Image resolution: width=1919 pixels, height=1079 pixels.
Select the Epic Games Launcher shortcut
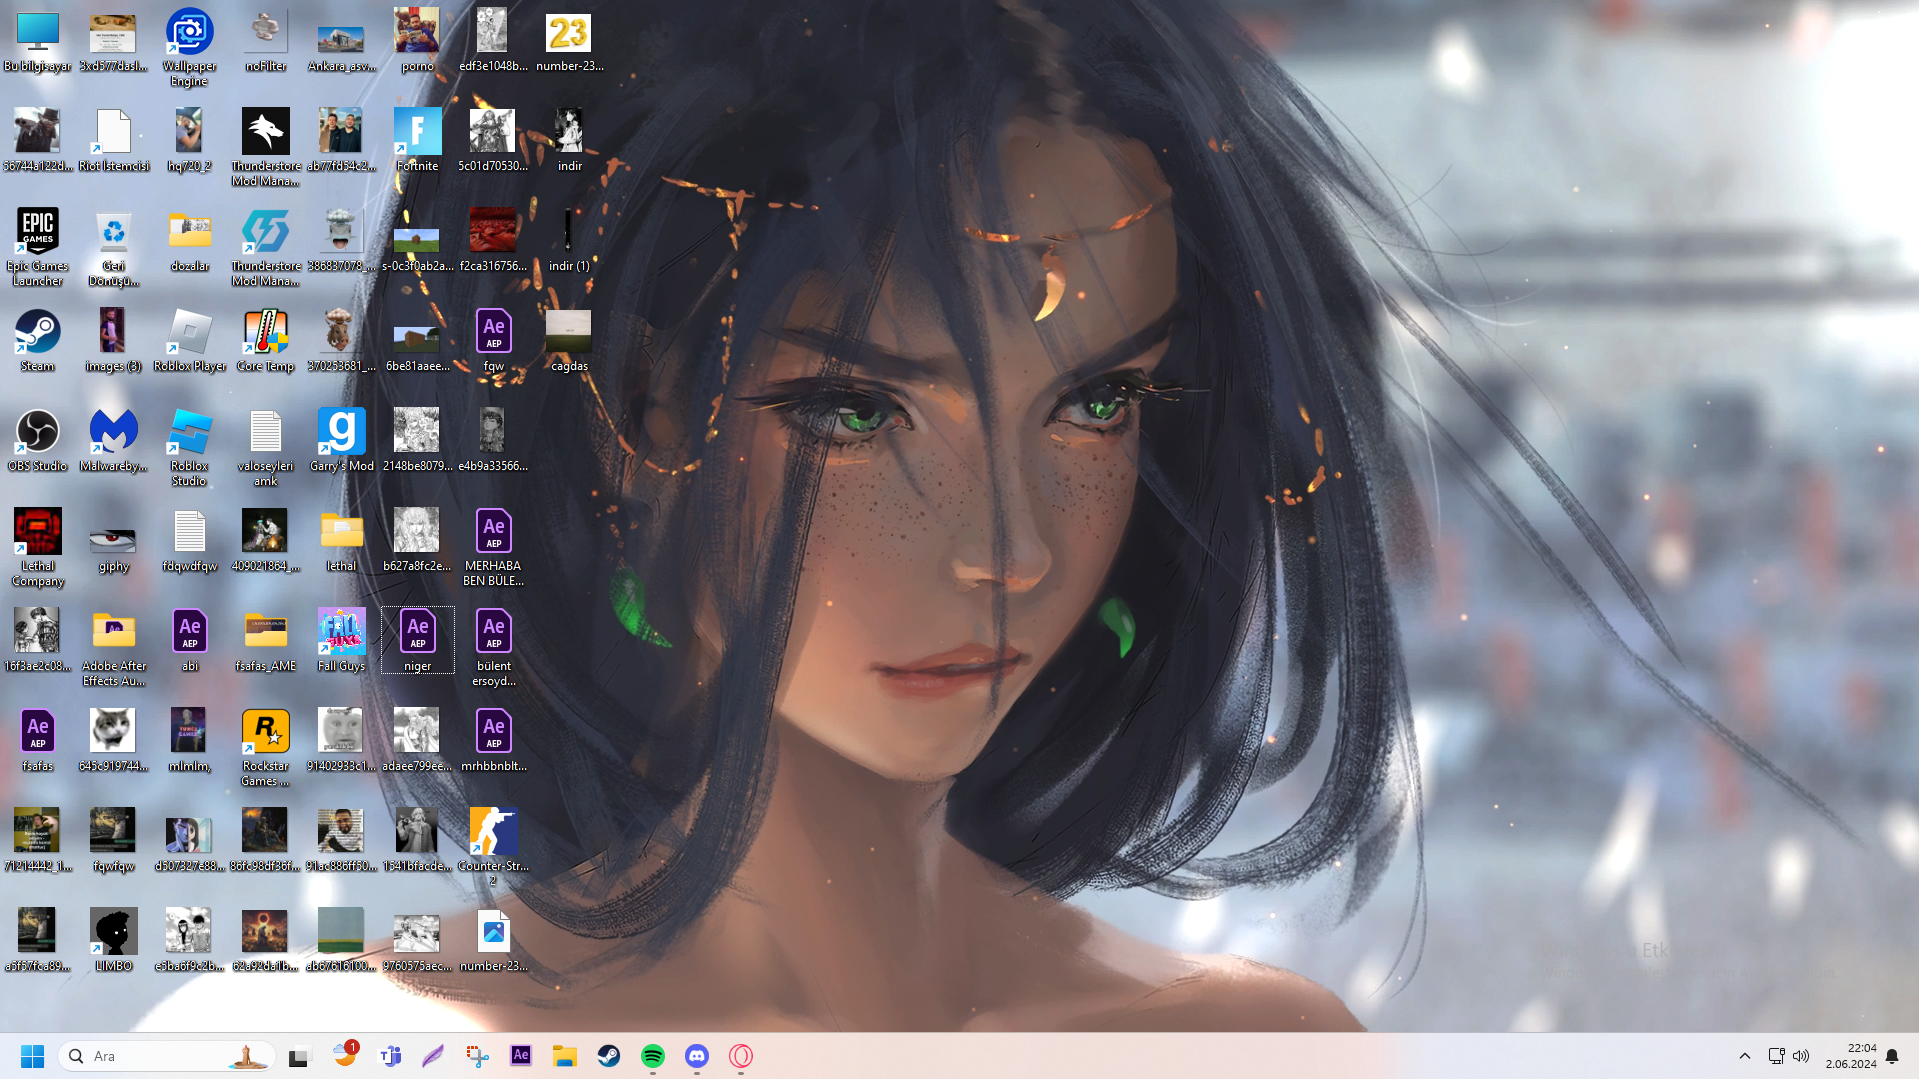tap(38, 248)
